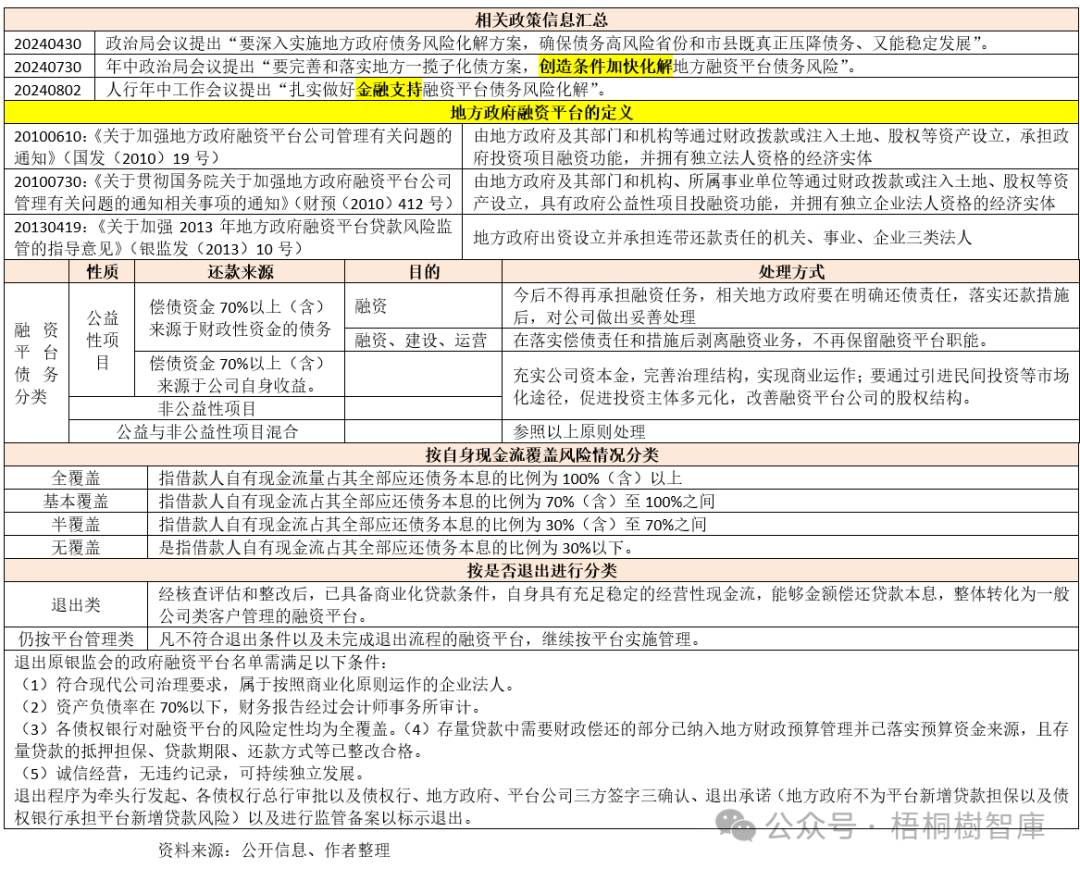Click the cell '融资、建设、运营'
This screenshot has width=1080, height=869.
[x=421, y=340]
